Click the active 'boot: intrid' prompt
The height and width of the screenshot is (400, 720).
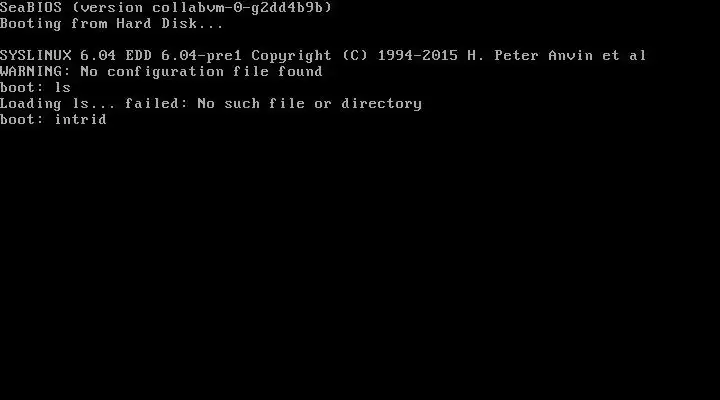pyautogui.click(x=53, y=120)
